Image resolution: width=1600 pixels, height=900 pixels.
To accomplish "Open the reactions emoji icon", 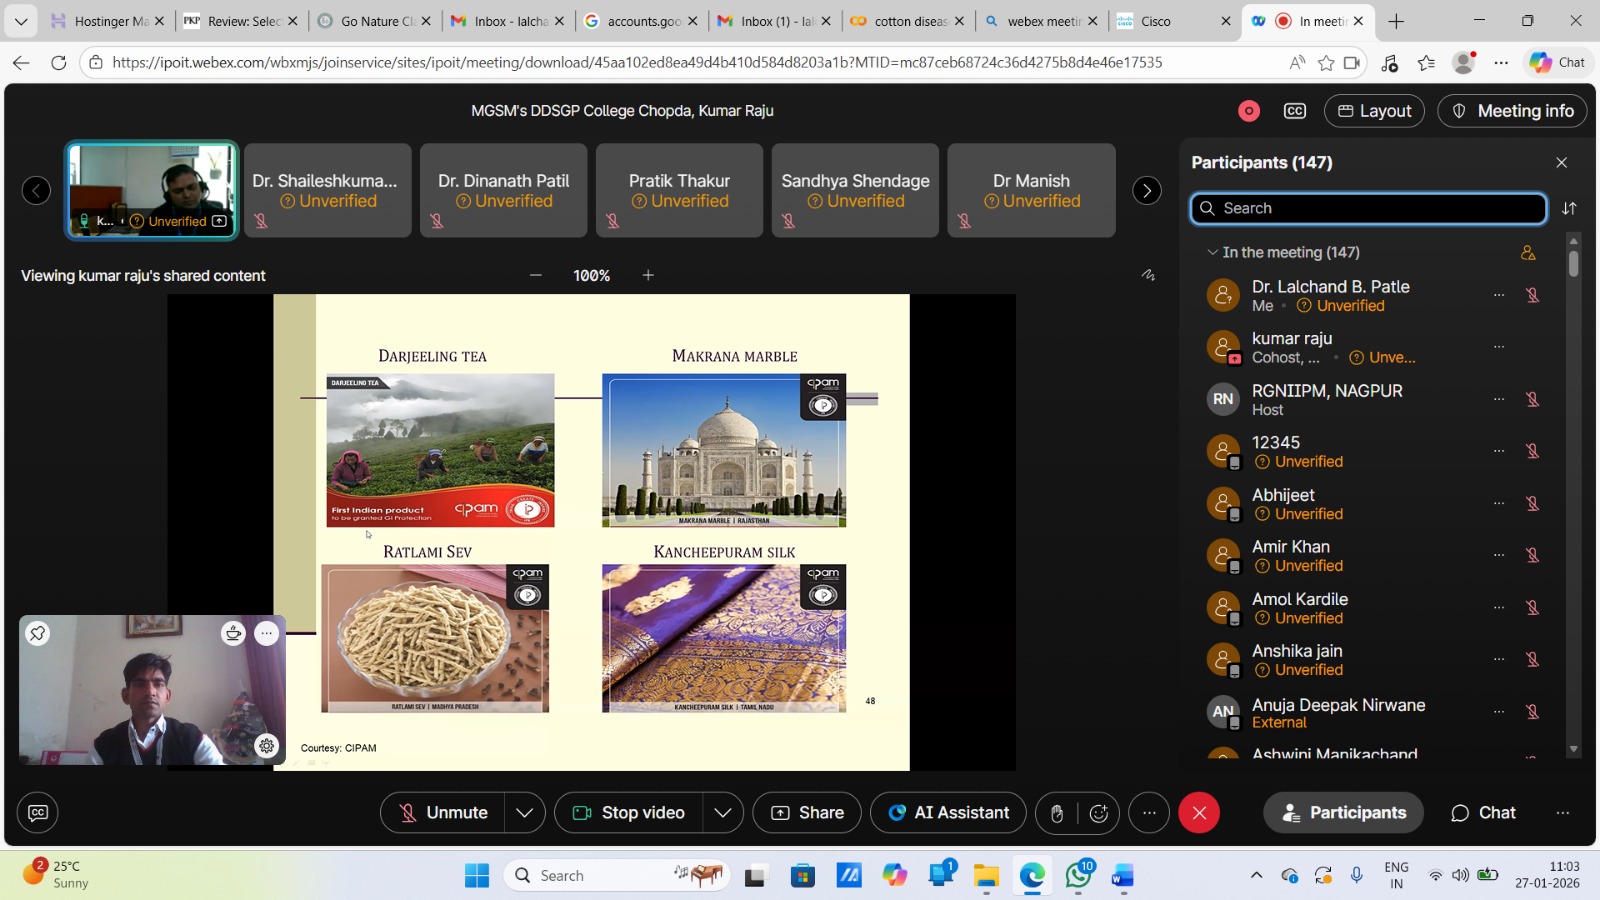I will [1098, 813].
